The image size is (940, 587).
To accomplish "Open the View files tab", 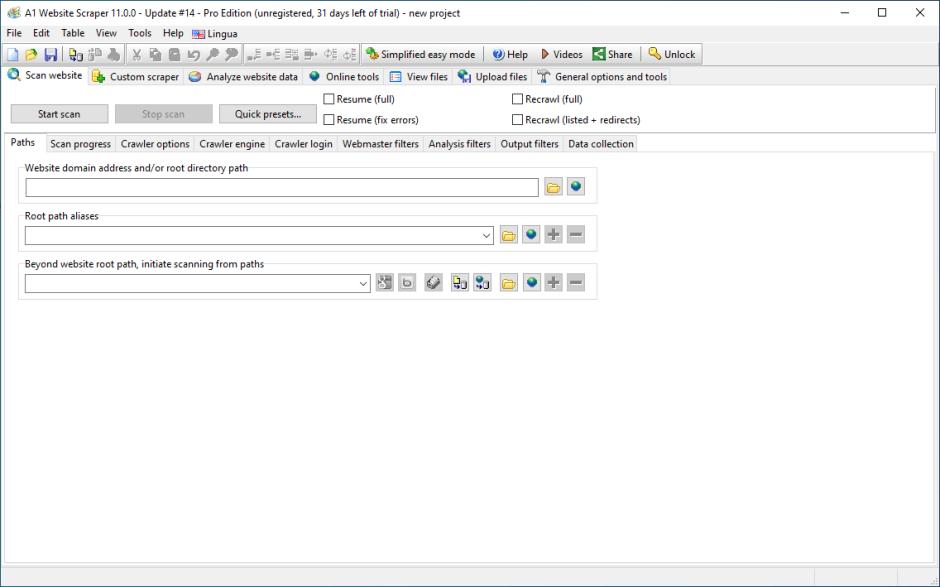I will 420,77.
